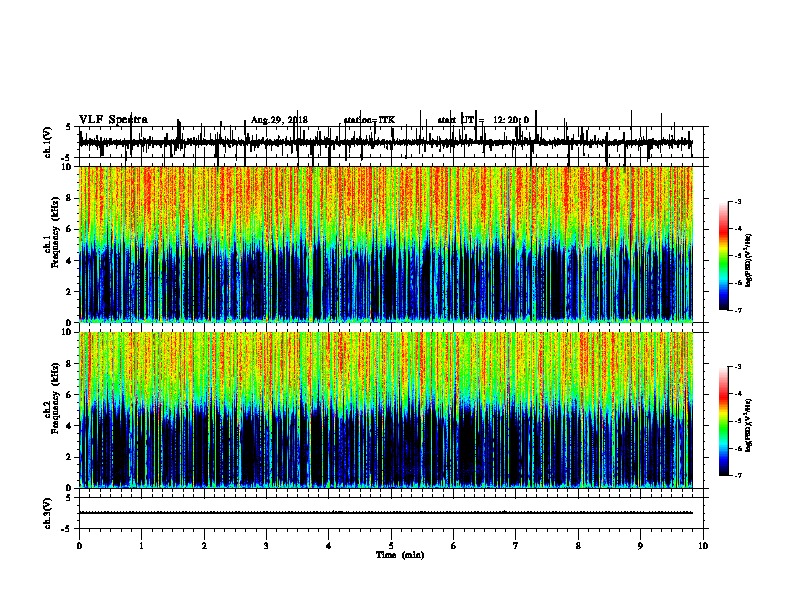Click time axis tick label "7"
Image resolution: width=792 pixels, height=612 pixels.
(x=516, y=546)
